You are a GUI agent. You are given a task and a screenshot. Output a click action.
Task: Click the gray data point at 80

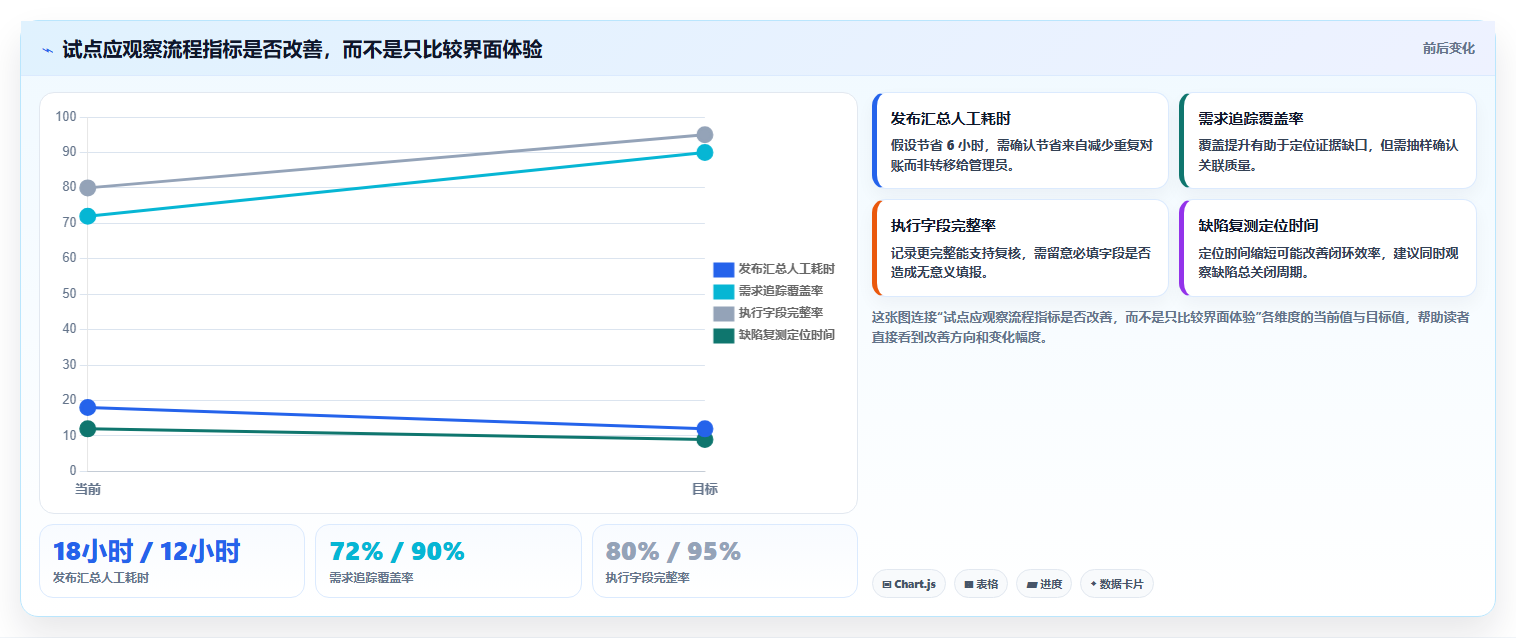(88, 188)
